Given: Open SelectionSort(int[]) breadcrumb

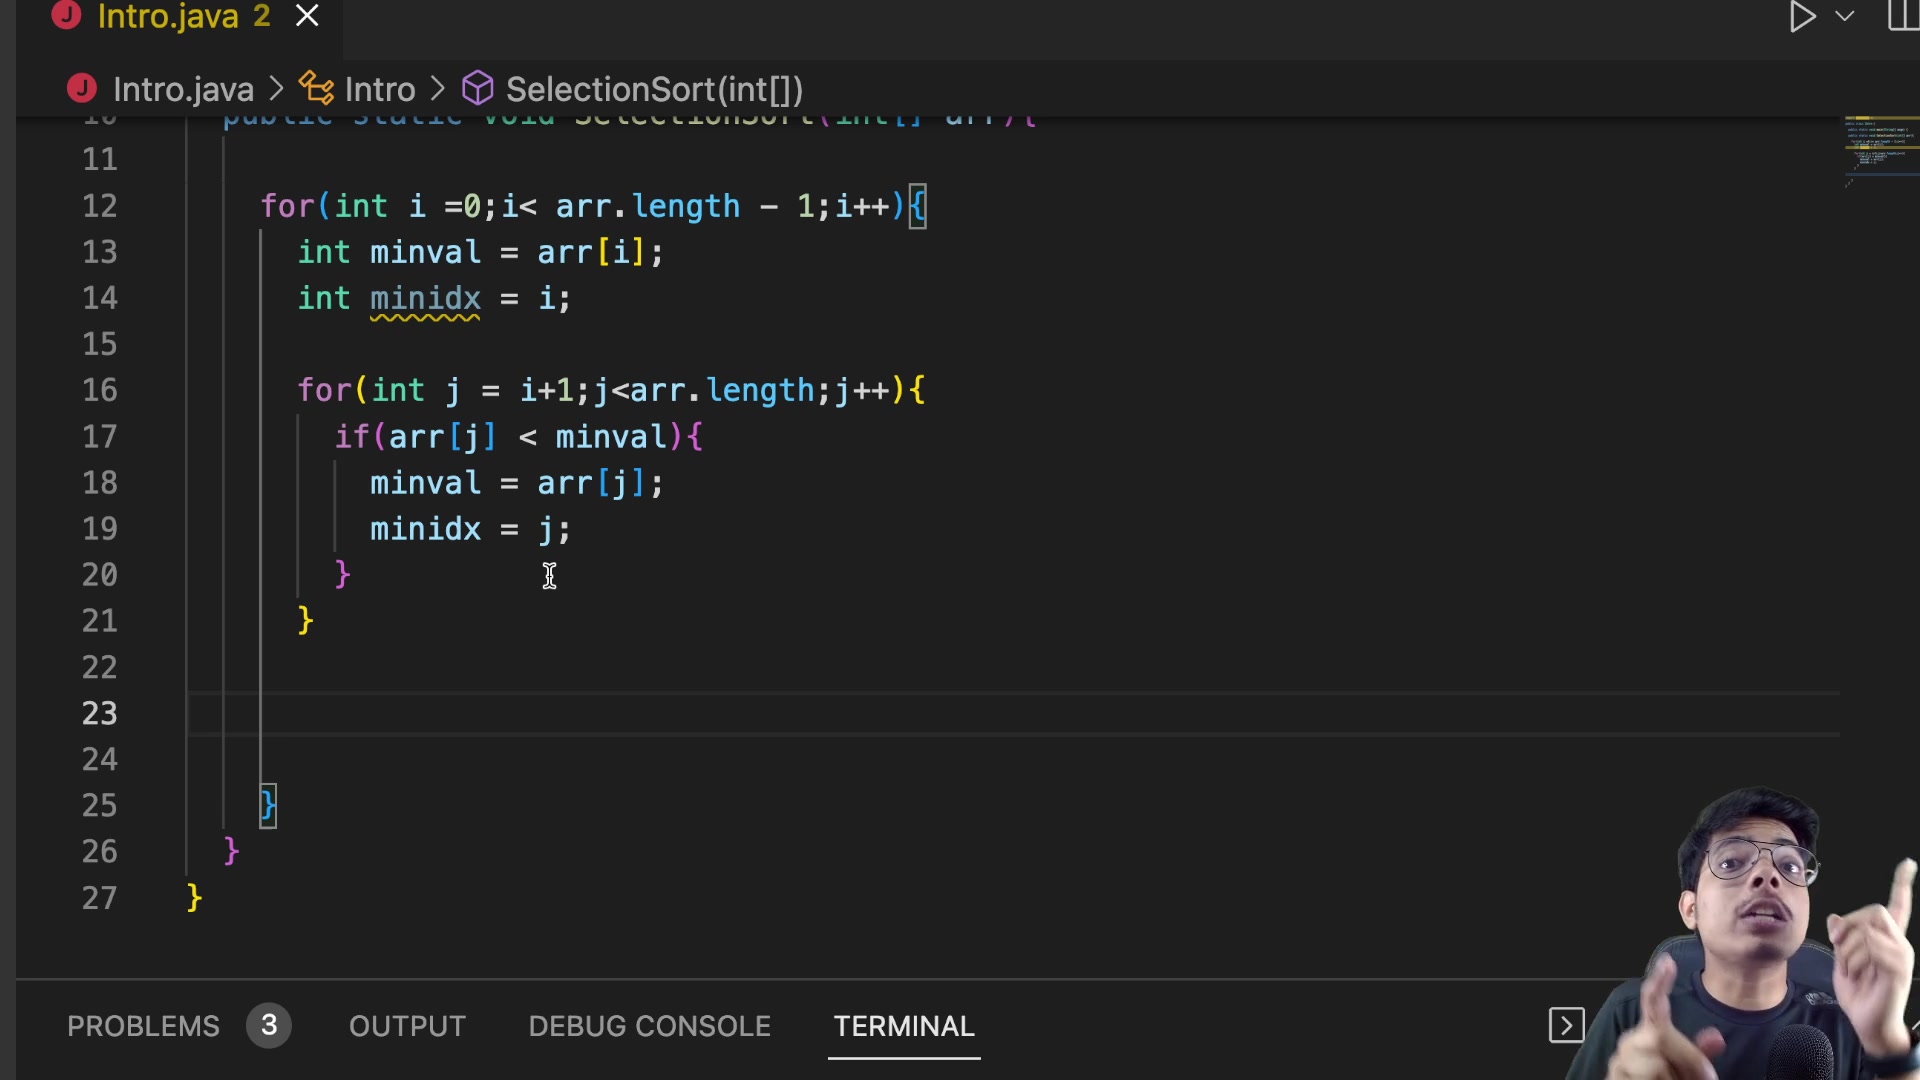Looking at the screenshot, I should (x=654, y=89).
